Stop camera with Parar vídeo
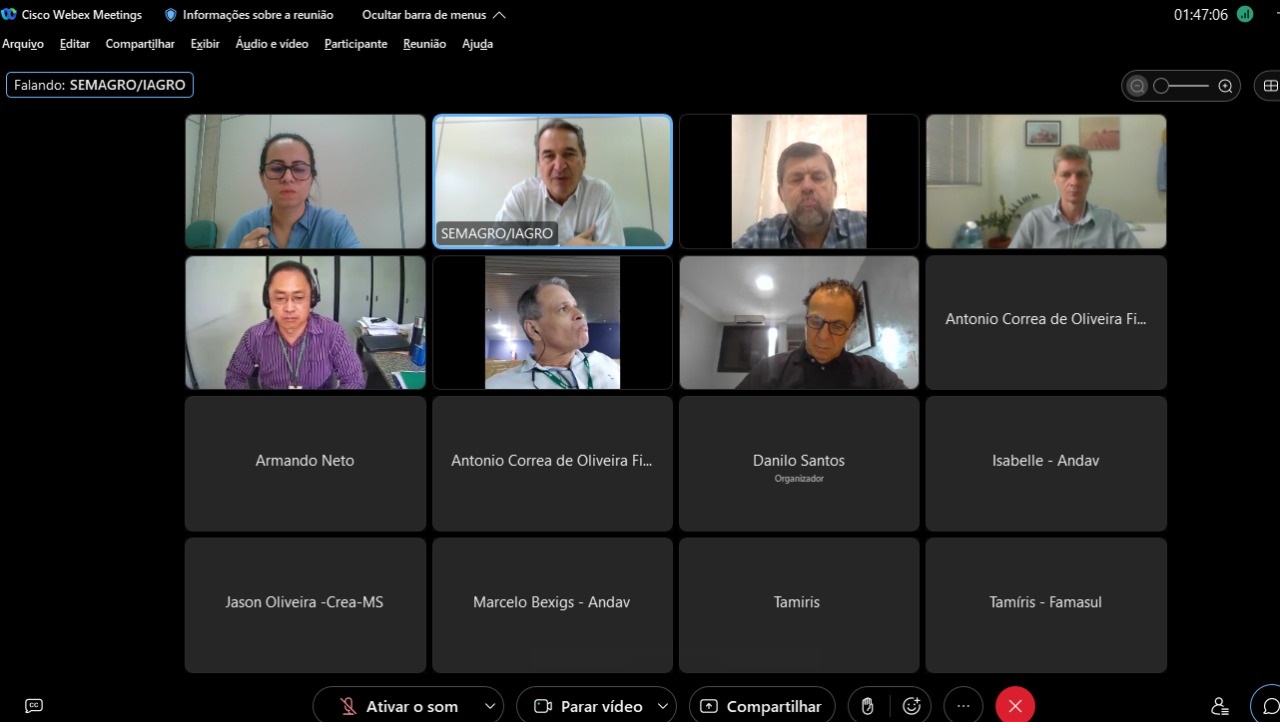Image resolution: width=1280 pixels, height=722 pixels. click(588, 706)
